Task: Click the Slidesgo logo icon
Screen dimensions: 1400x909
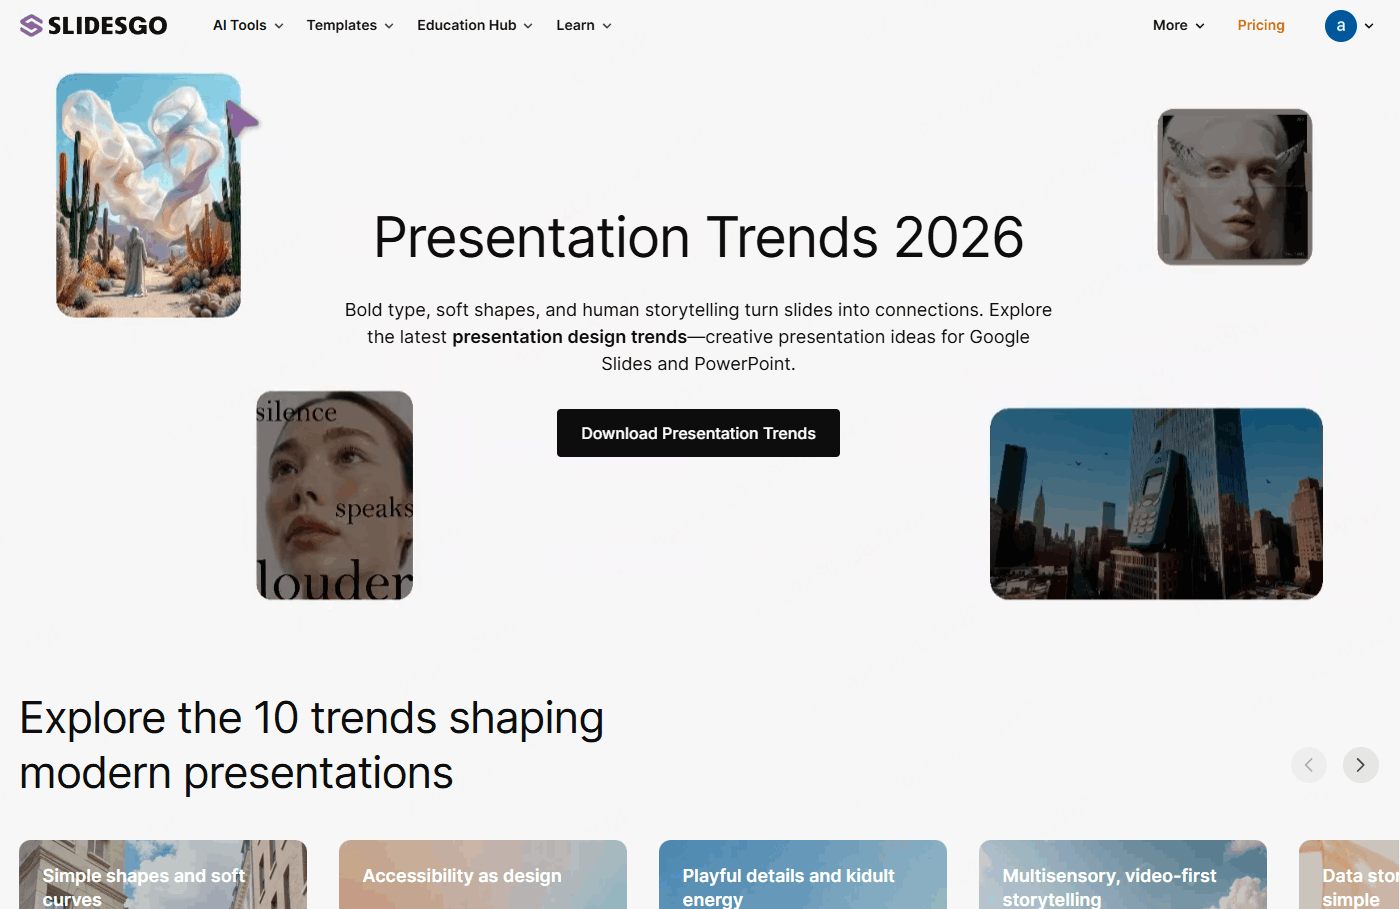Action: [x=31, y=25]
